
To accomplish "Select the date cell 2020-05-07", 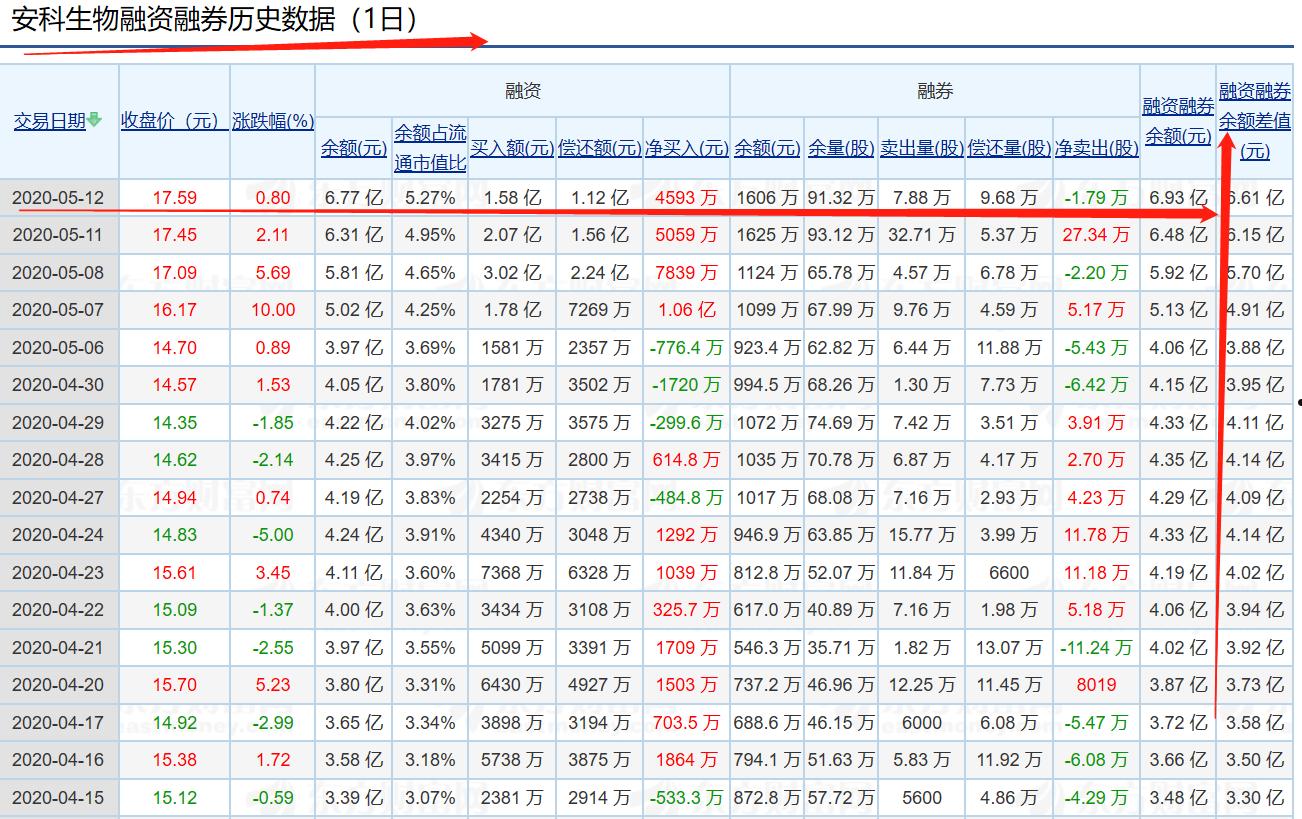I will point(58,310).
